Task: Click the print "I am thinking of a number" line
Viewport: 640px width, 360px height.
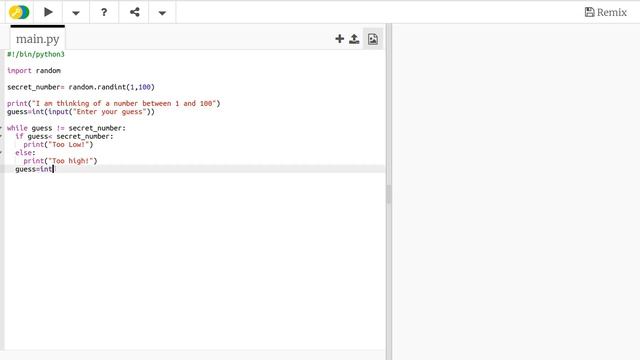Action: click(x=113, y=103)
